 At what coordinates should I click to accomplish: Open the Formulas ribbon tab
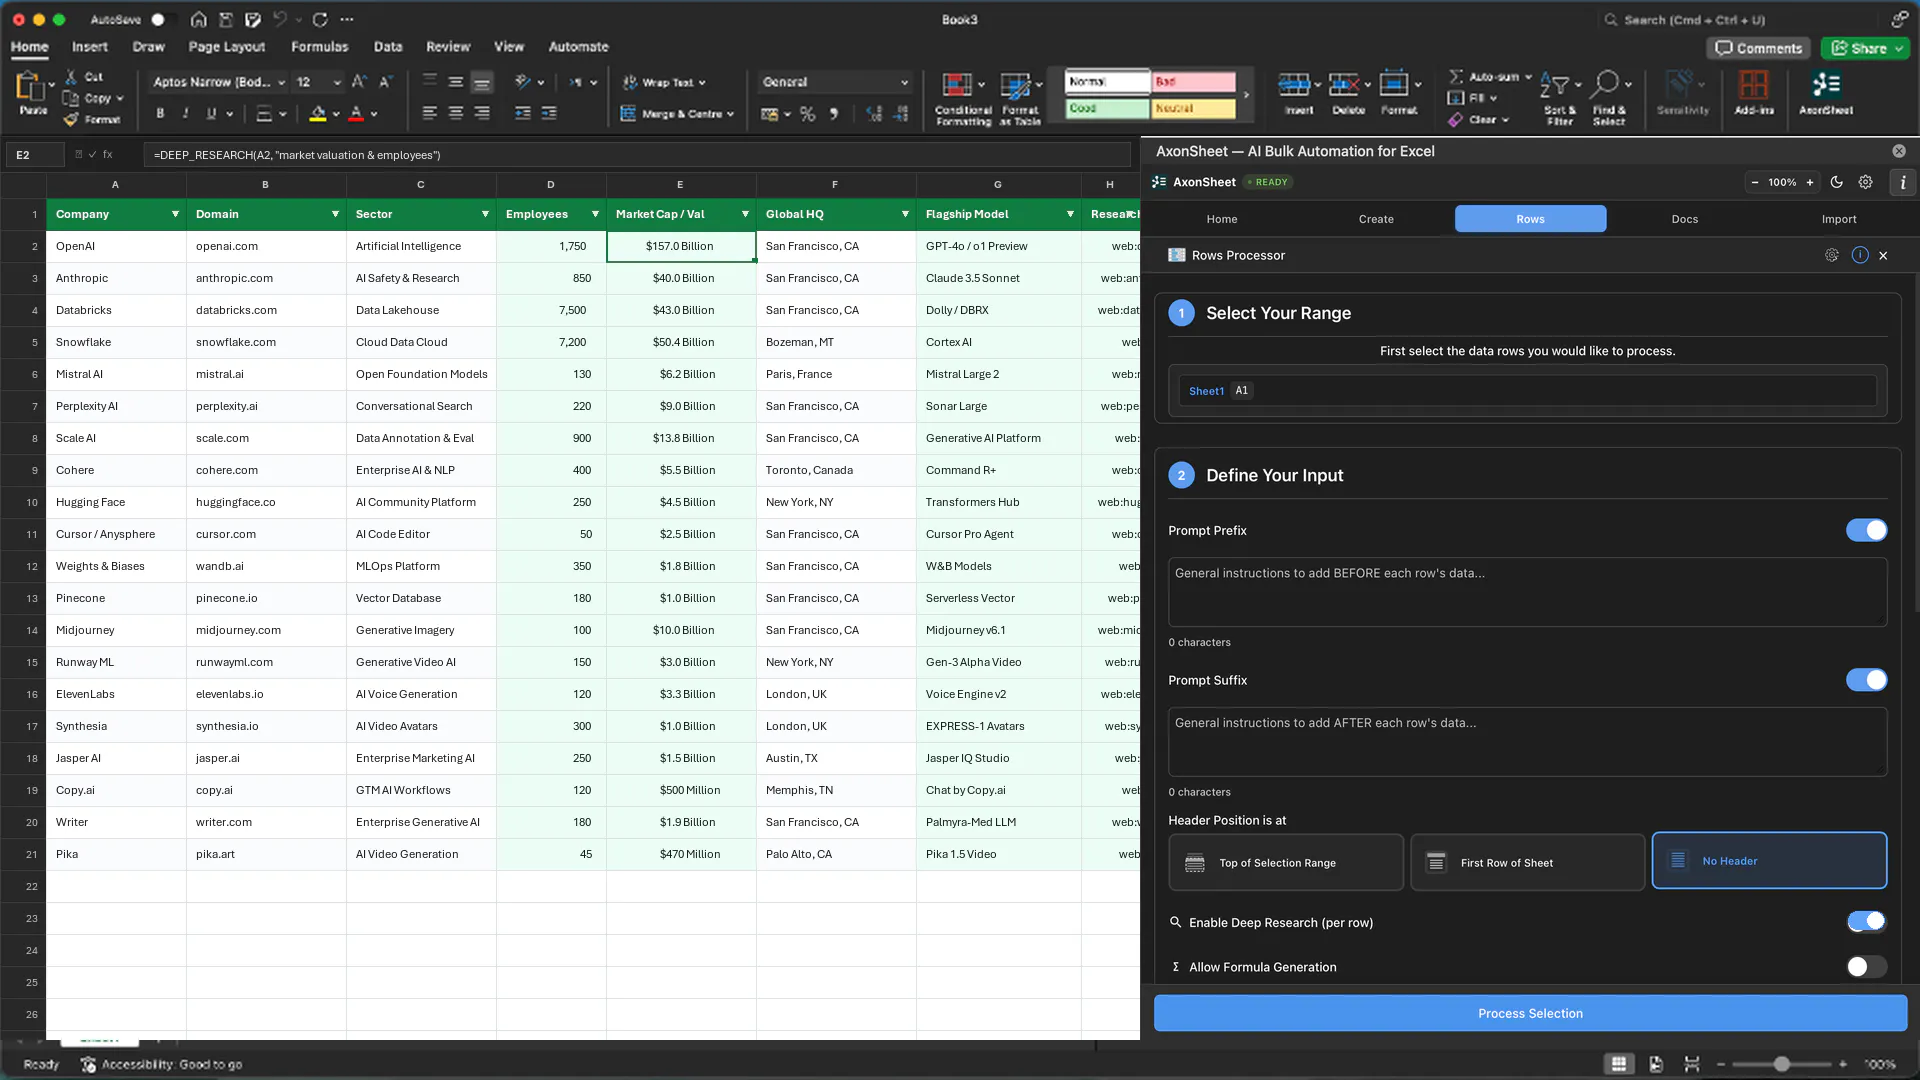pyautogui.click(x=319, y=47)
